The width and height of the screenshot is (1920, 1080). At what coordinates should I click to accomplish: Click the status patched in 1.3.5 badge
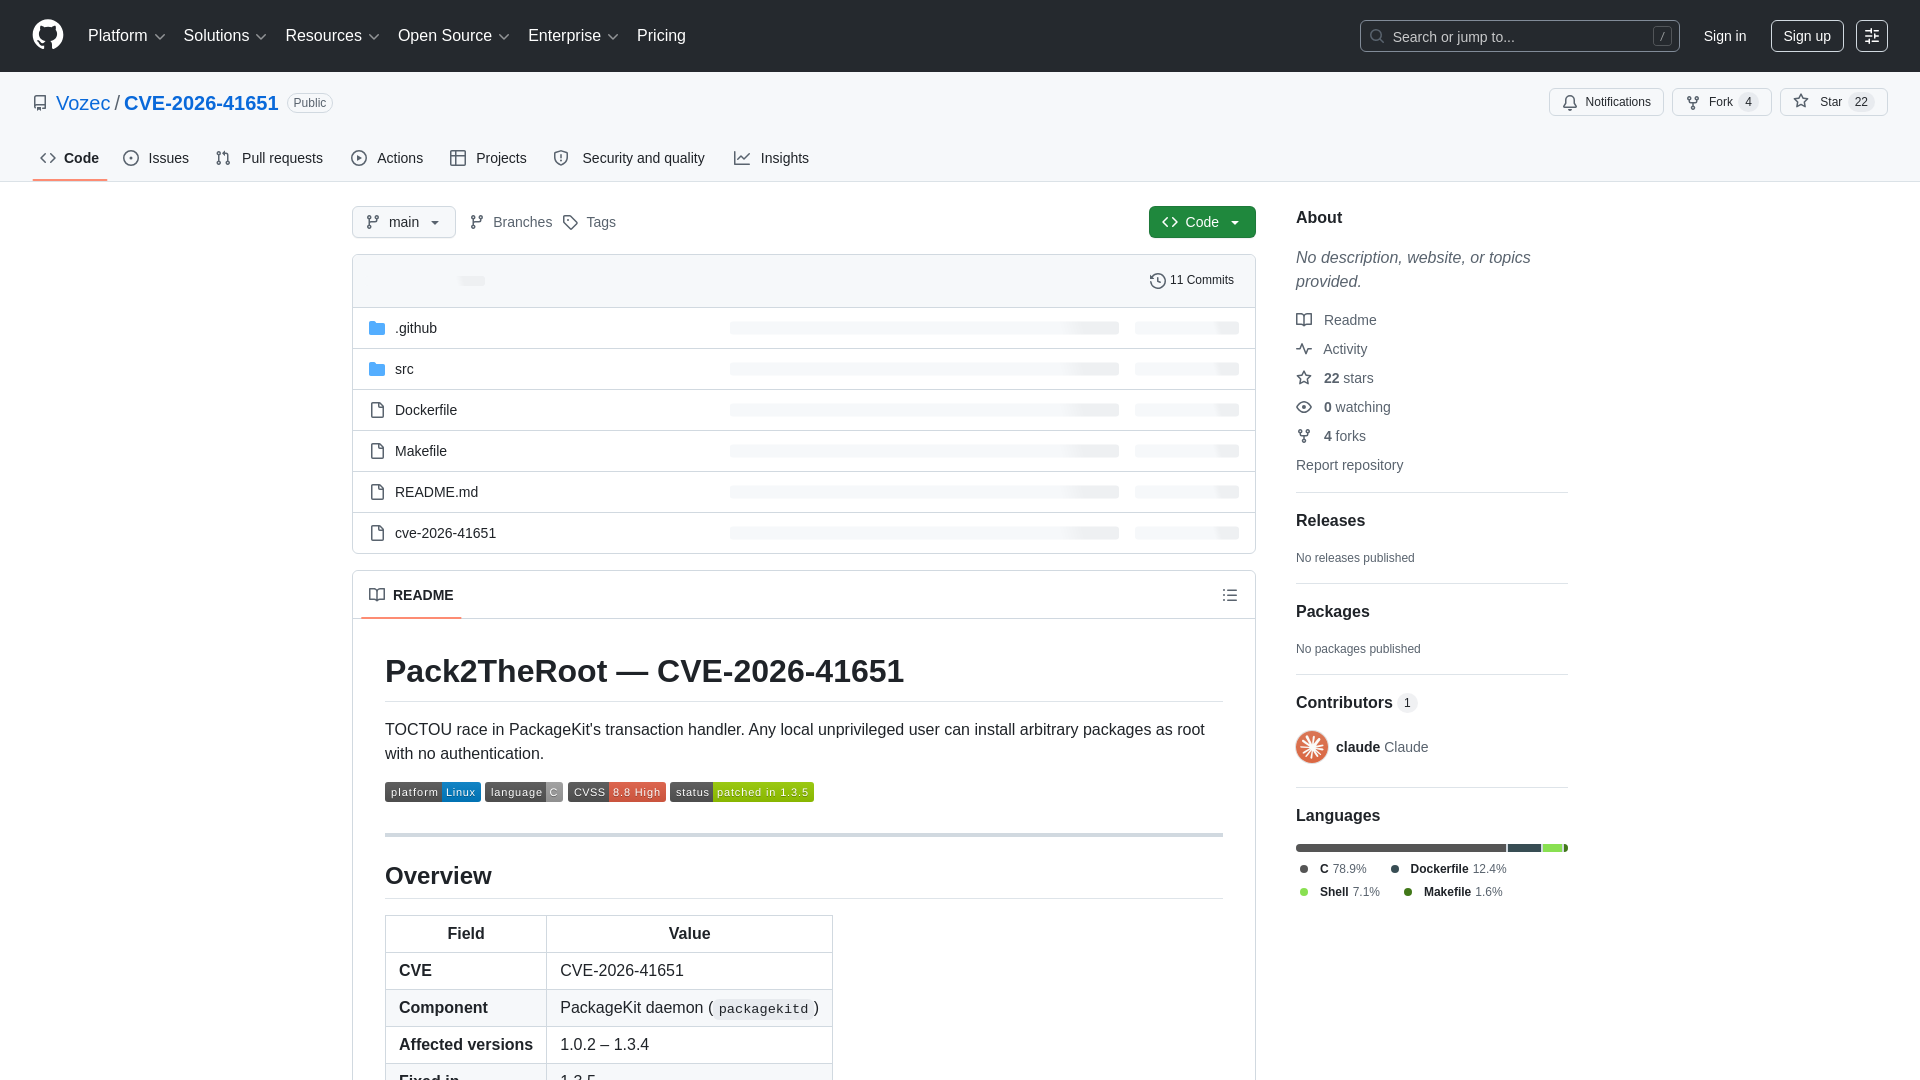coord(742,792)
